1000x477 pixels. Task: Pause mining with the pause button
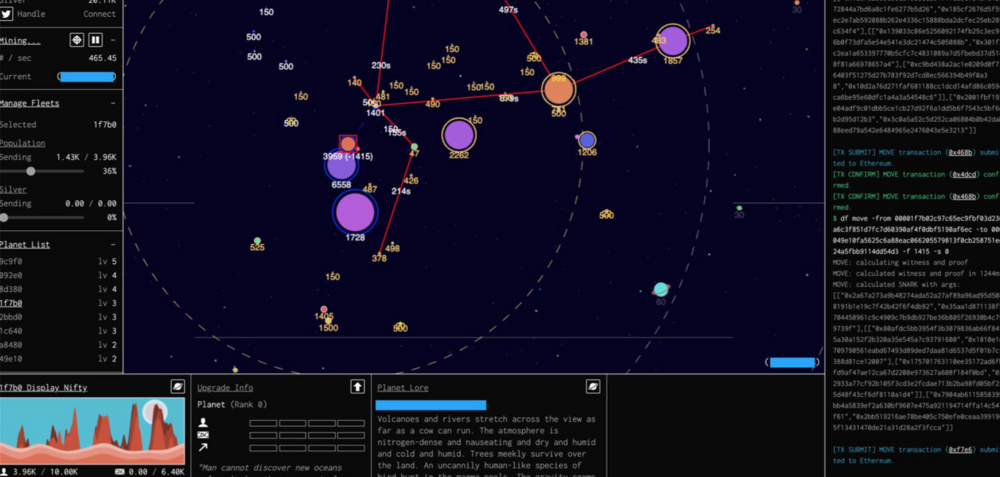[95, 40]
